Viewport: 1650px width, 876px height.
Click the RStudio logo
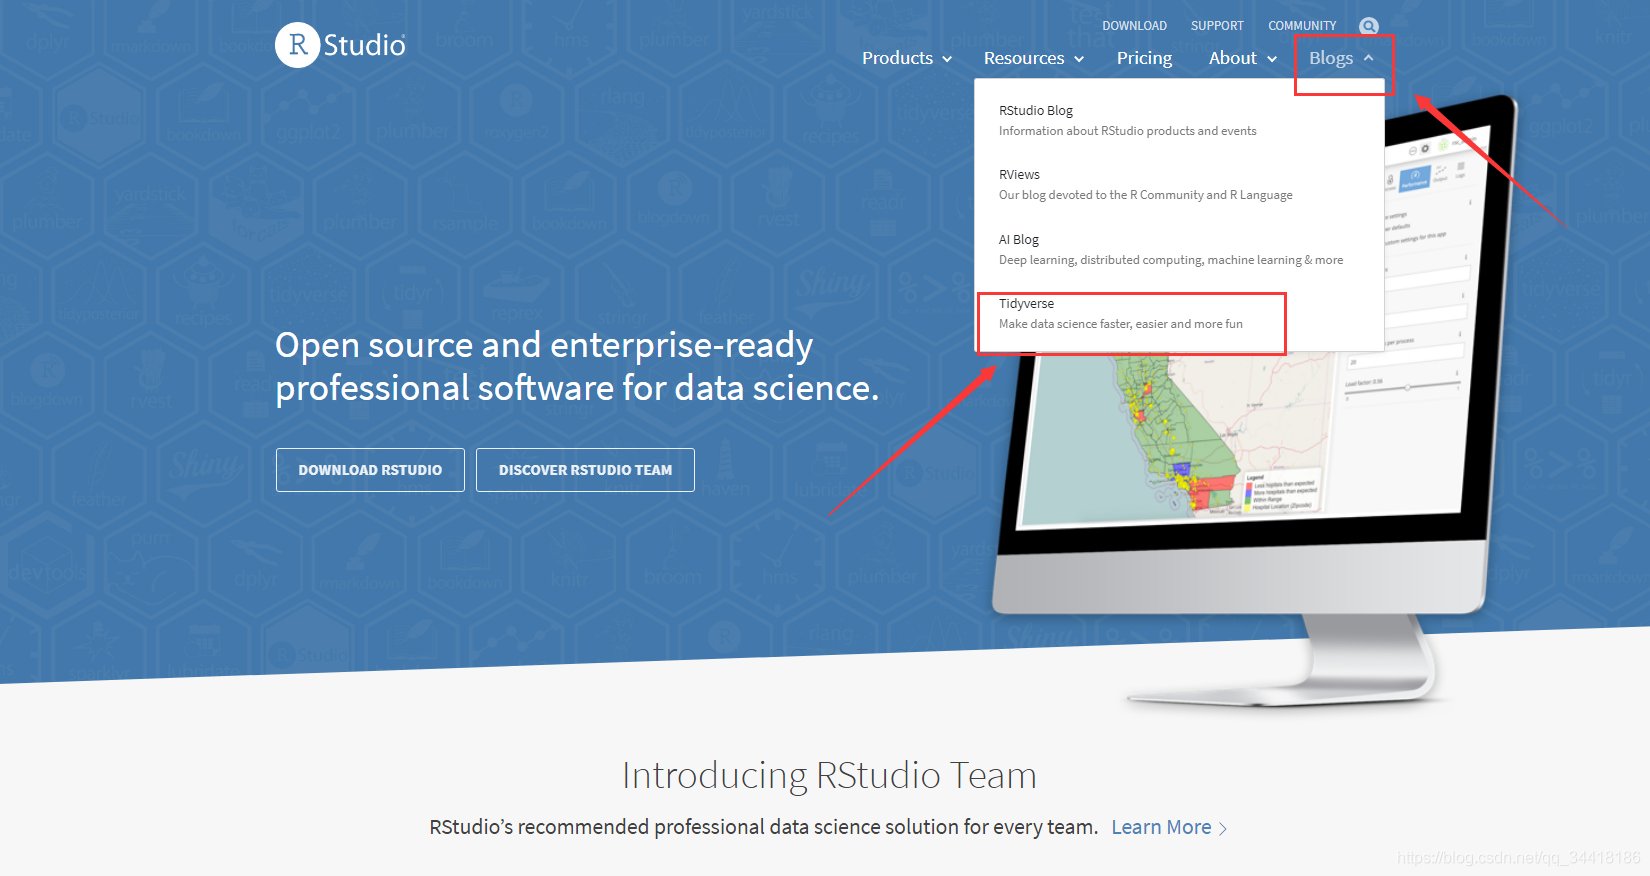point(341,45)
